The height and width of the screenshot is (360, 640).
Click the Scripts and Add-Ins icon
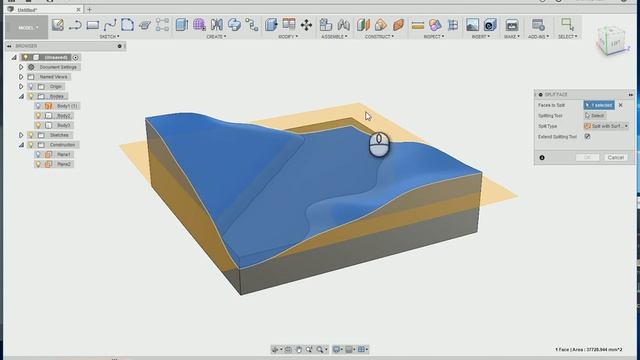point(538,25)
